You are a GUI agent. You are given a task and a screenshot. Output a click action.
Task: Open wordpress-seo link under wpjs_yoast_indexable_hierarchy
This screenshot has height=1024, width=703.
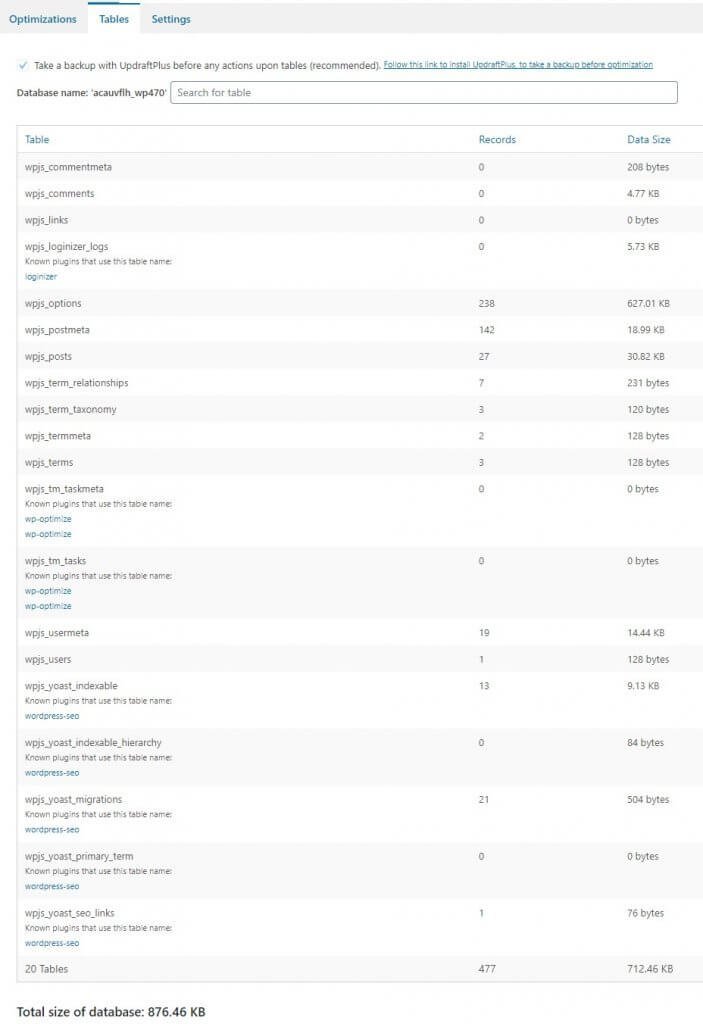pos(52,773)
